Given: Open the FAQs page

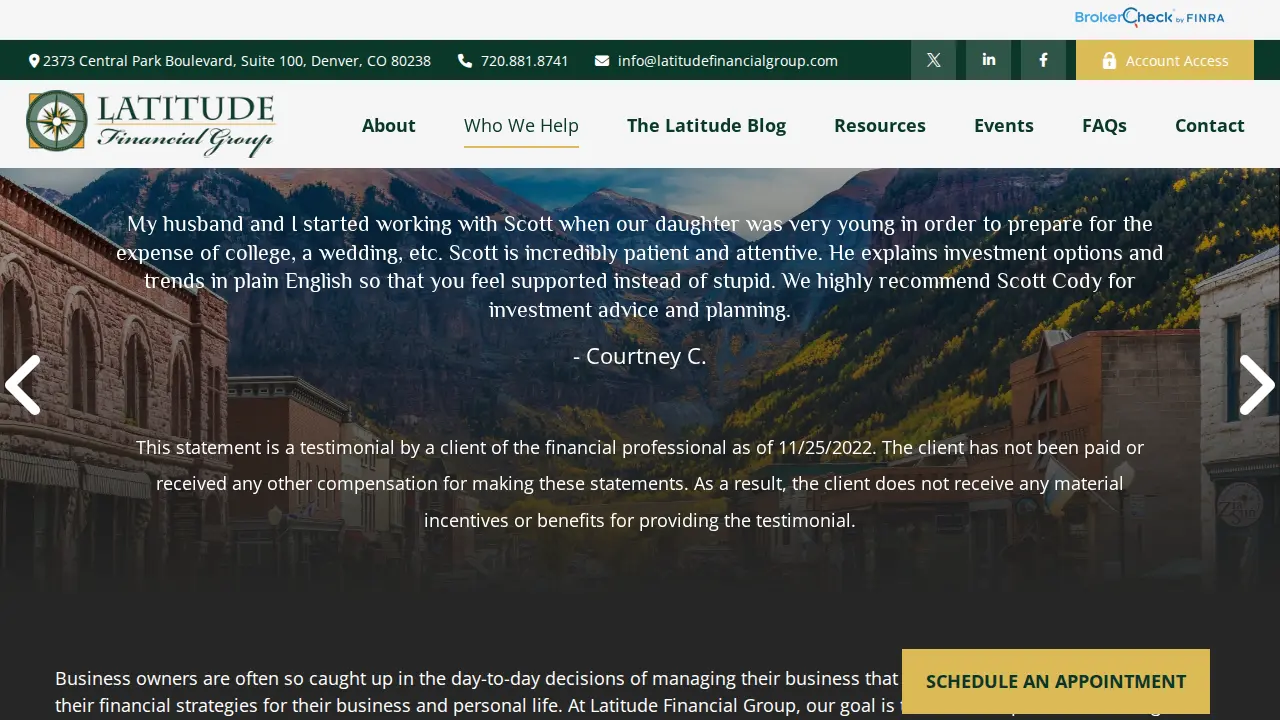Looking at the screenshot, I should (1104, 125).
